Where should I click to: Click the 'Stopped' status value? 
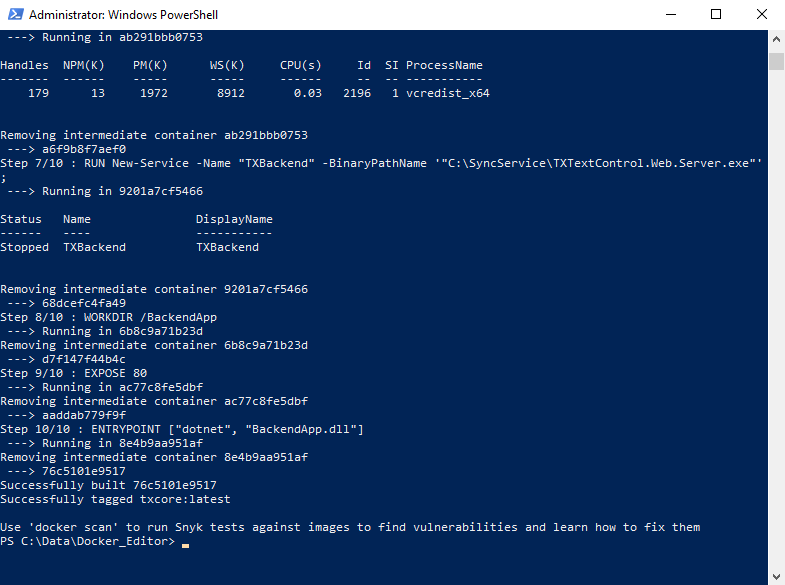pyautogui.click(x=25, y=247)
